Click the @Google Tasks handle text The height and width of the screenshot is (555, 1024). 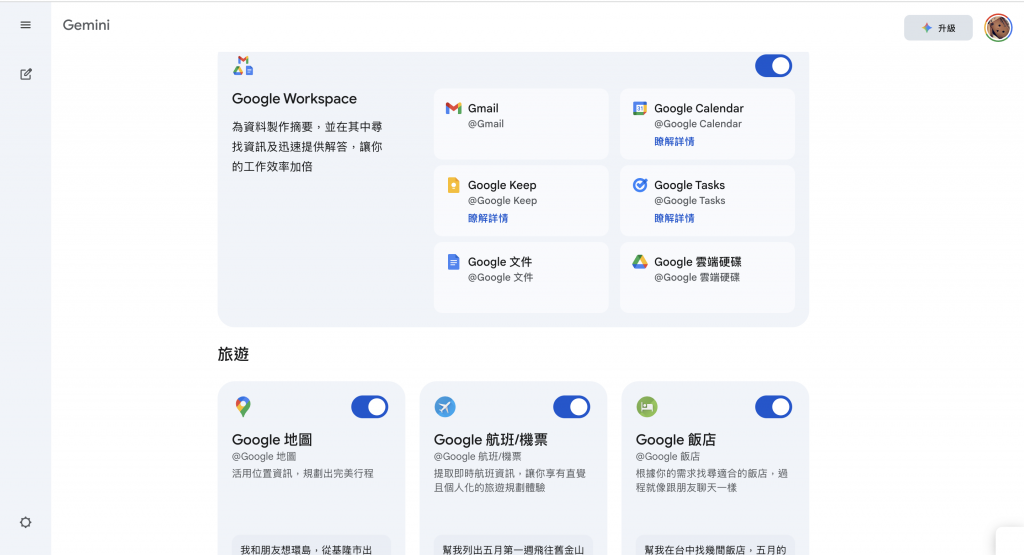point(690,201)
